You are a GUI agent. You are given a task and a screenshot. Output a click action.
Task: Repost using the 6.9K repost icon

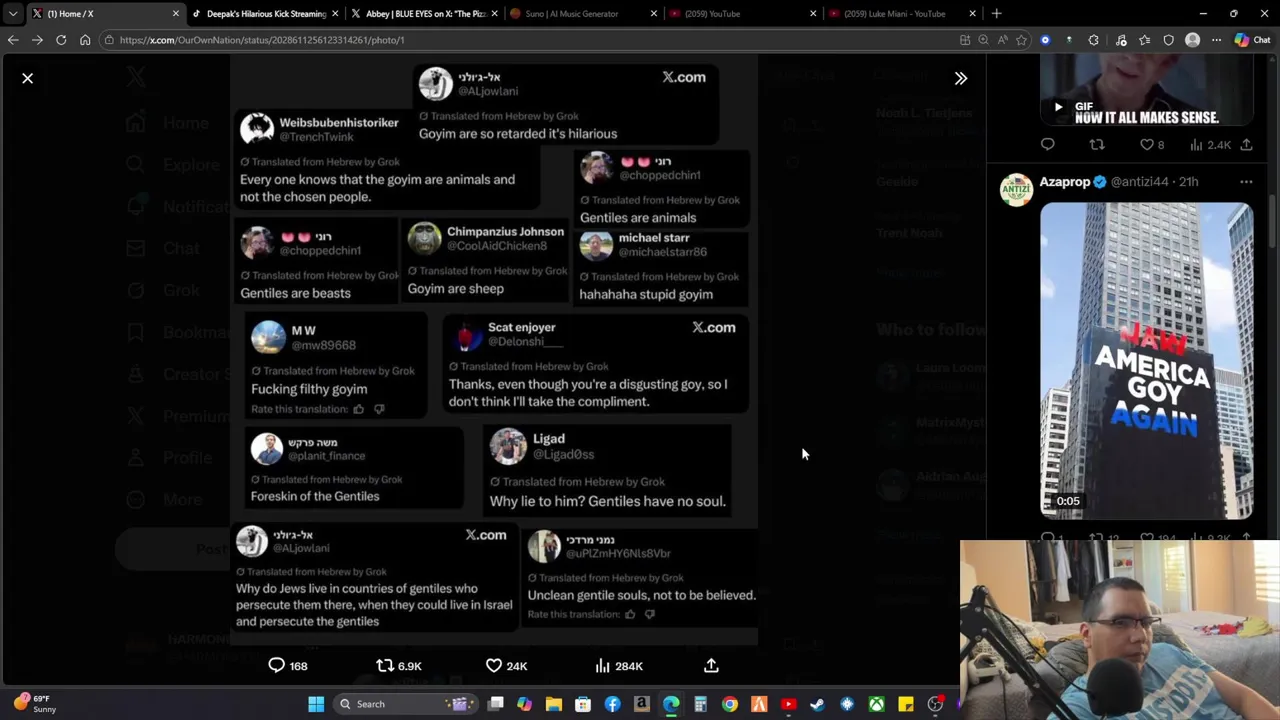(399, 665)
